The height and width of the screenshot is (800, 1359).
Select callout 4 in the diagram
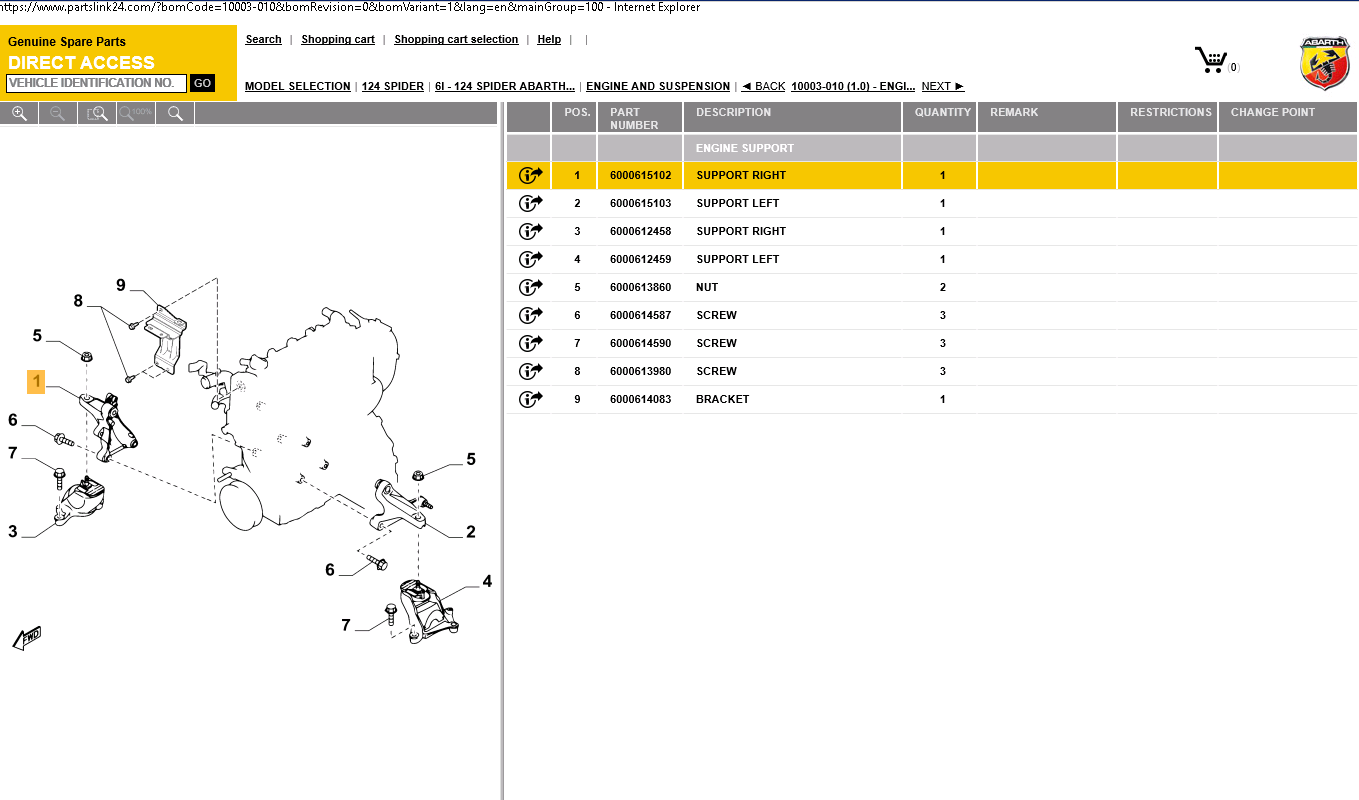[x=487, y=581]
